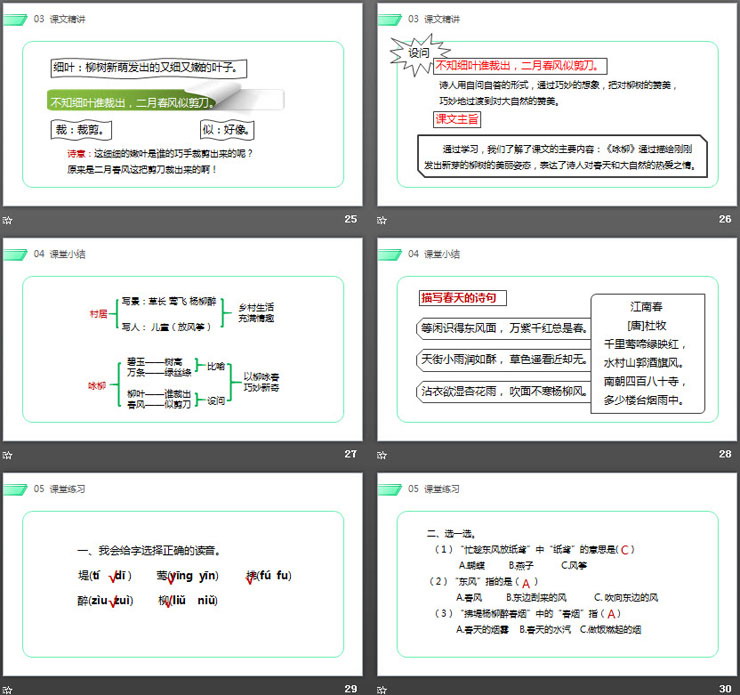The width and height of the screenshot is (740, 695).
Task: Click the red 咏柳 label on slide 27
Action: [97, 385]
